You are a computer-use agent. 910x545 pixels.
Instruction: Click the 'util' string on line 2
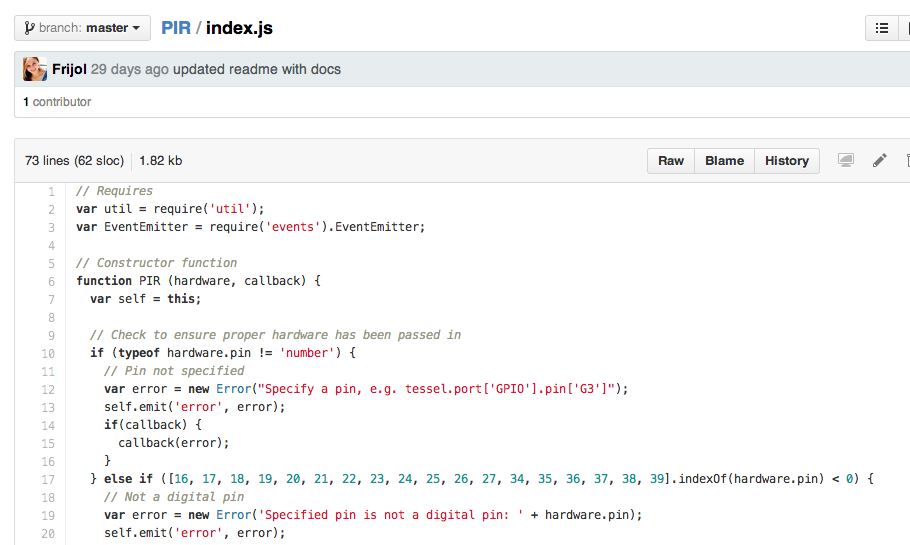point(230,209)
